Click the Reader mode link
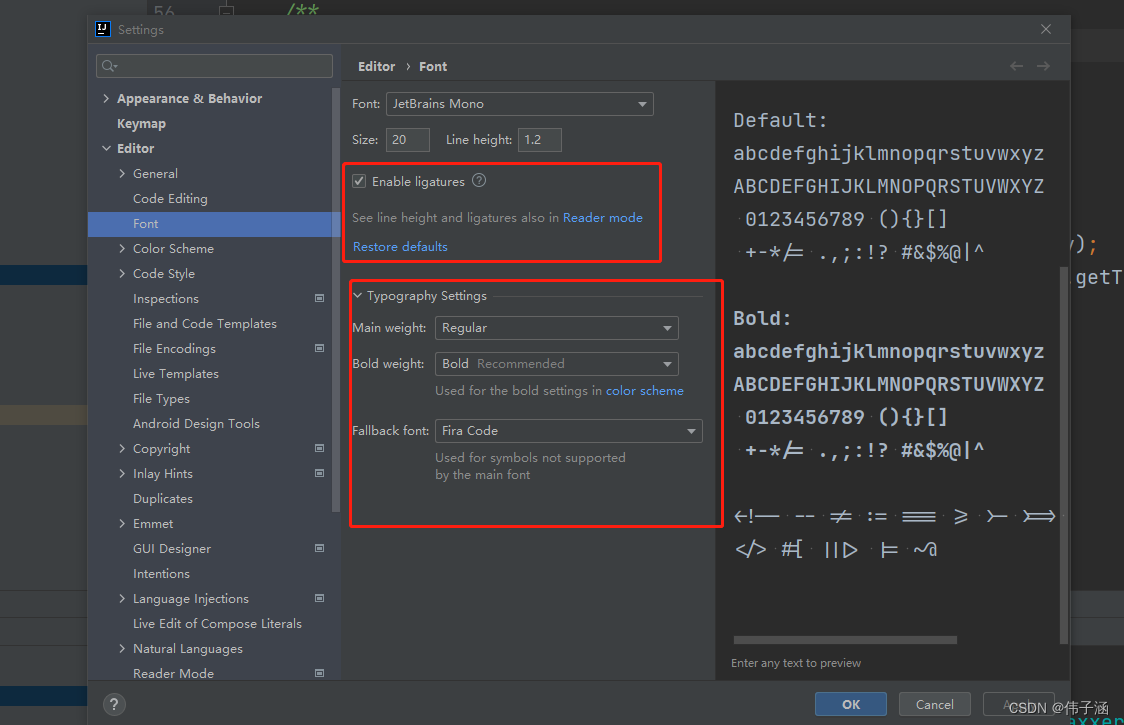The image size is (1124, 725). pyautogui.click(x=602, y=217)
